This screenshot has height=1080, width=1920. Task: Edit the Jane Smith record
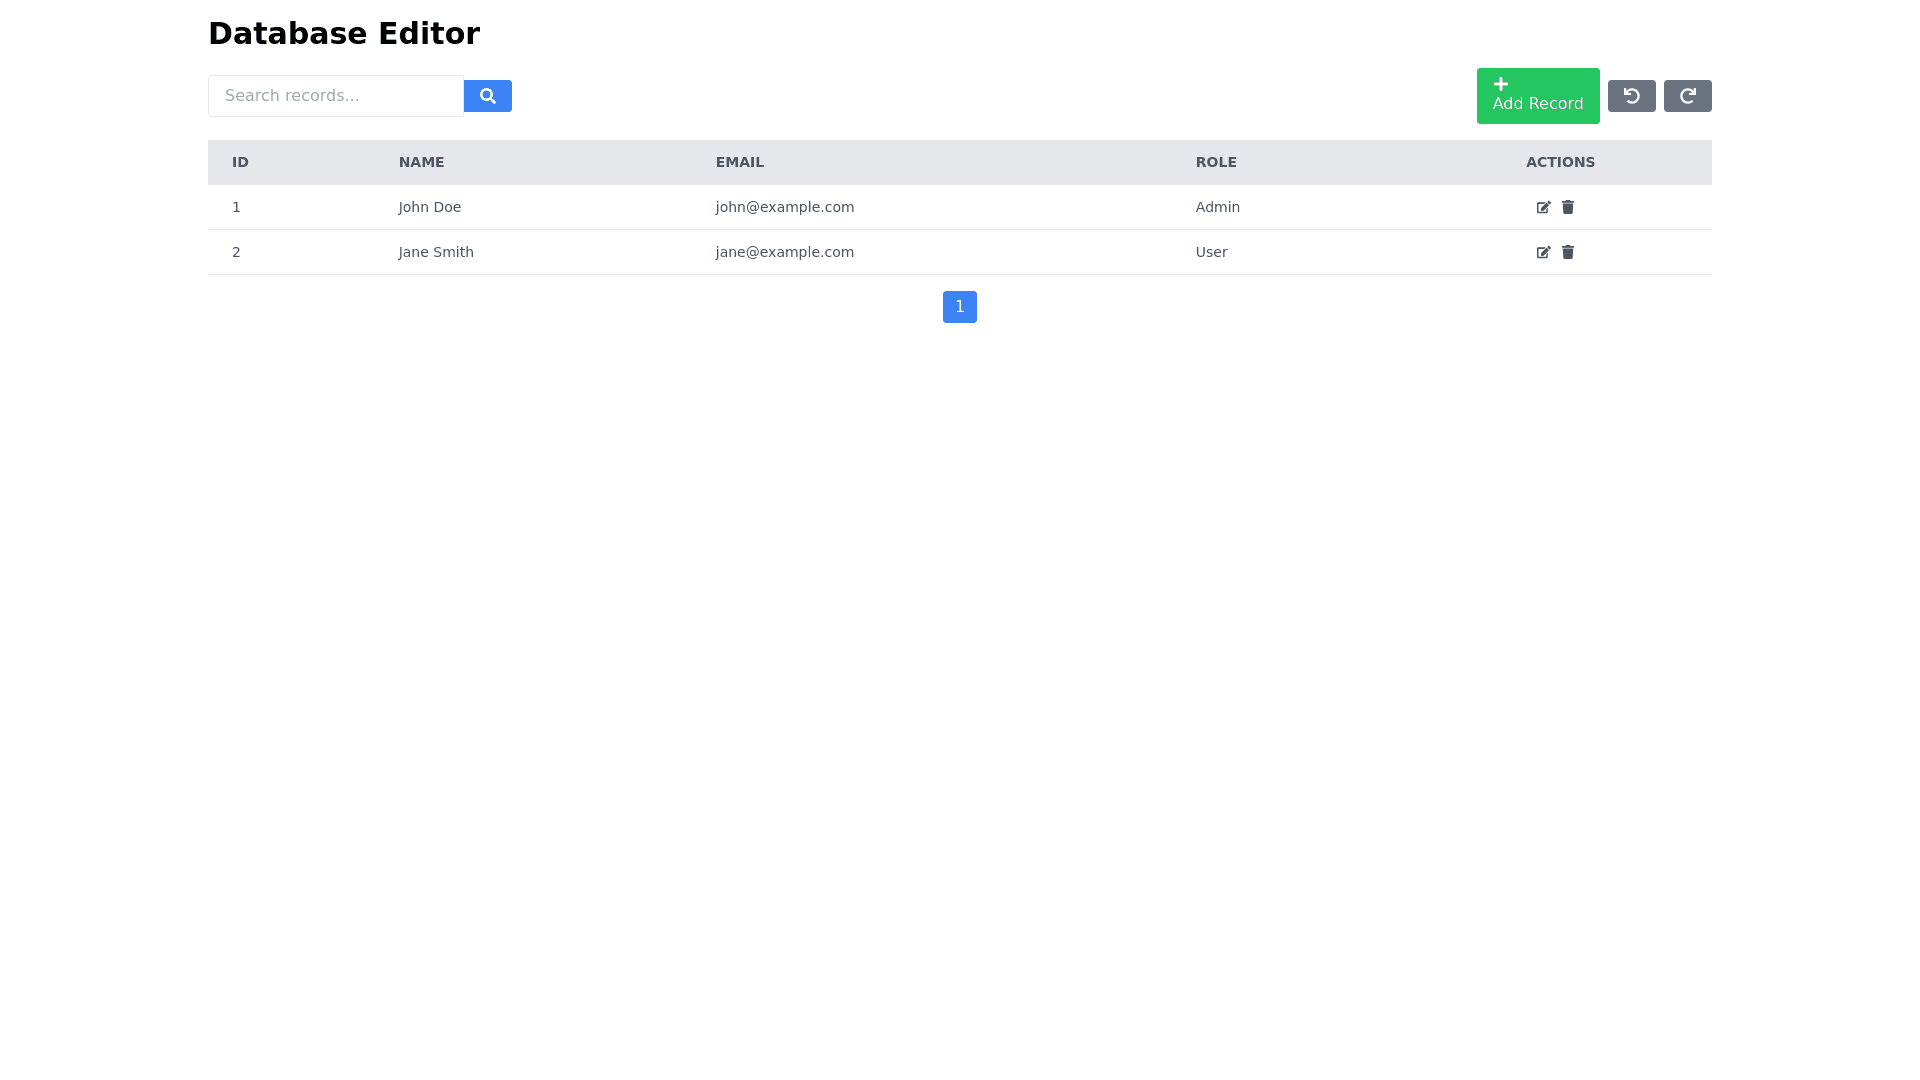coord(1543,252)
